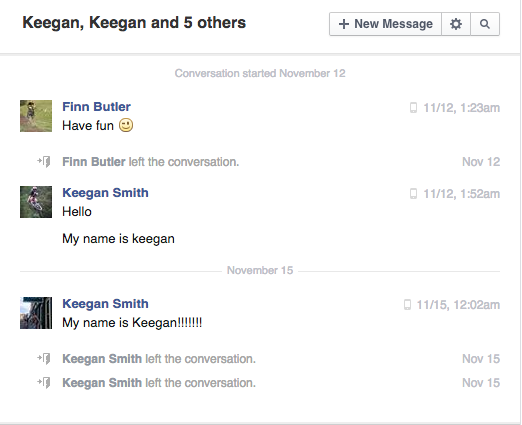Click leave icon beside Finn Butler left notice
This screenshot has width=522, height=425.
tap(44, 162)
